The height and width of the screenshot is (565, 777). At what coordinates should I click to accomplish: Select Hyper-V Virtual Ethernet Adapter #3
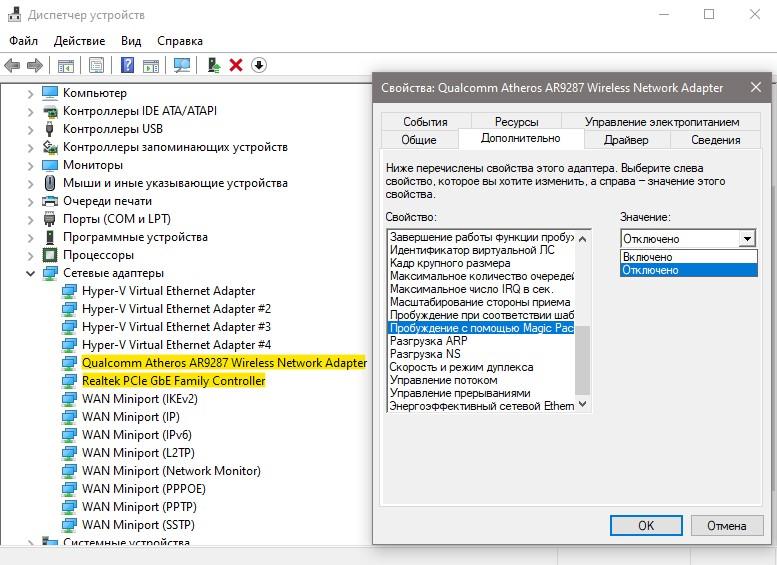coord(176,327)
